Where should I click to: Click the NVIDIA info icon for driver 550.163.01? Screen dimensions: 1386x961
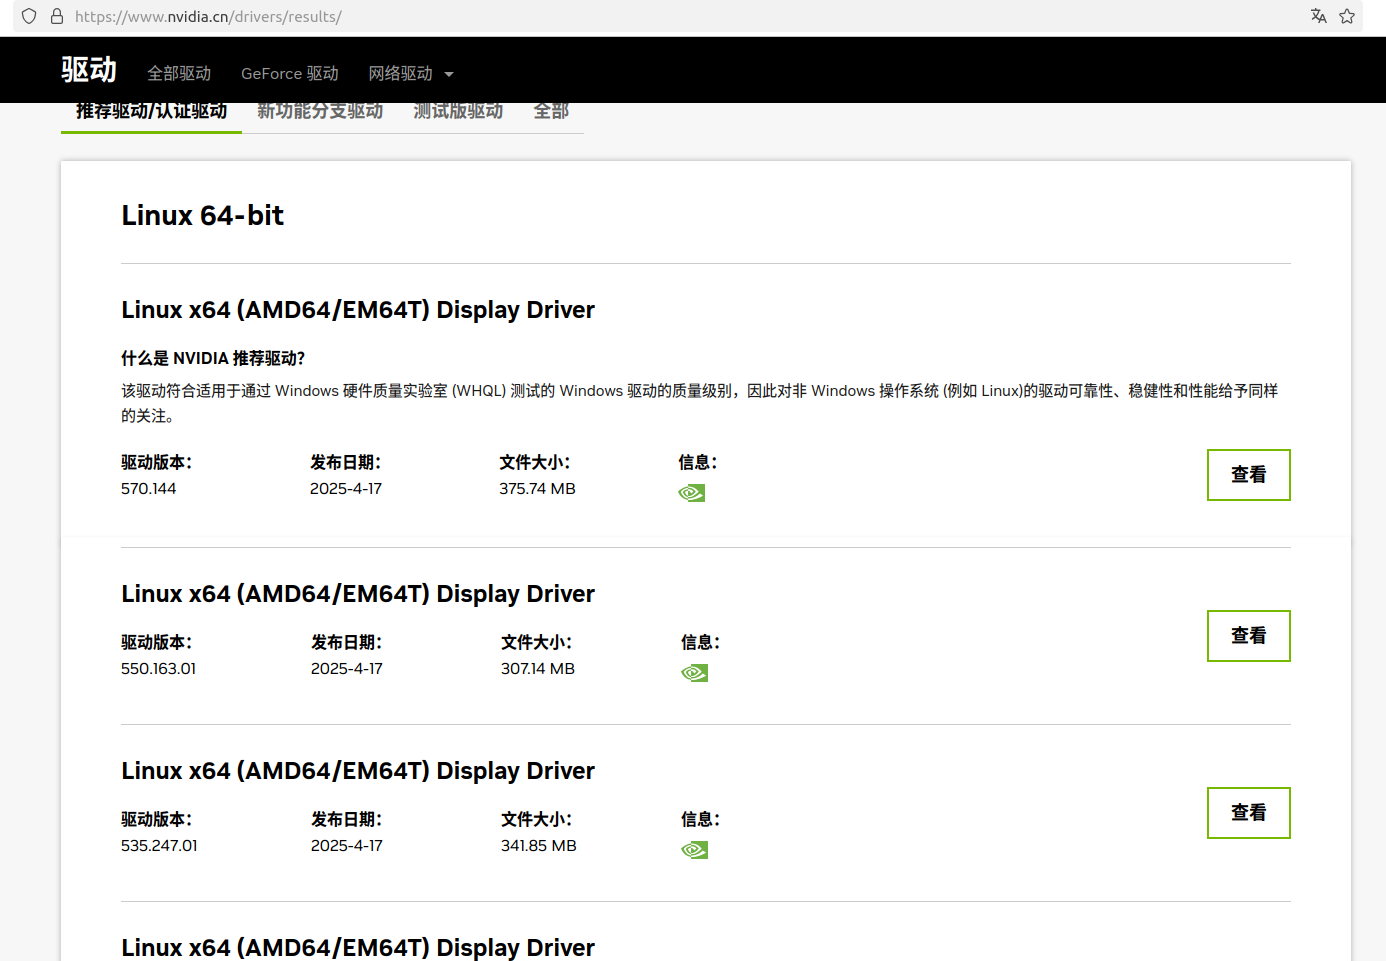click(694, 673)
